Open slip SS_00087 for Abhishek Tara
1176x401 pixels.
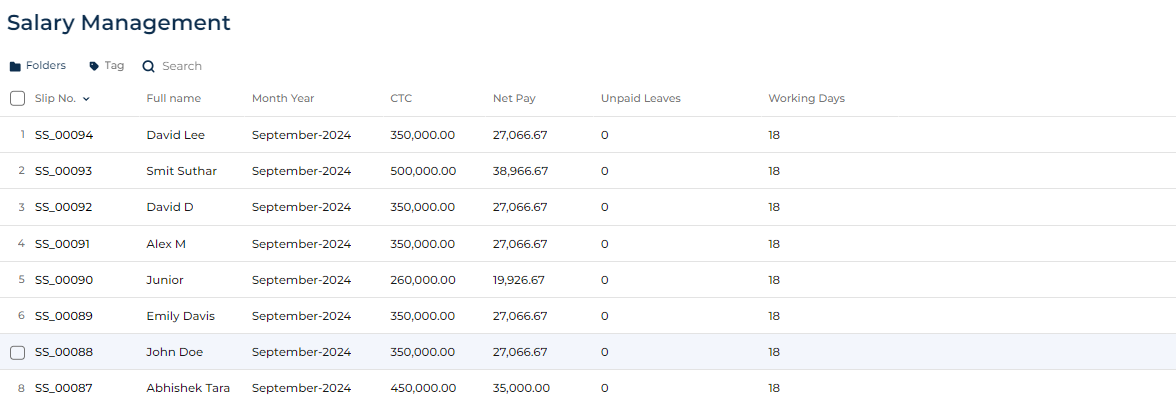[x=63, y=388]
